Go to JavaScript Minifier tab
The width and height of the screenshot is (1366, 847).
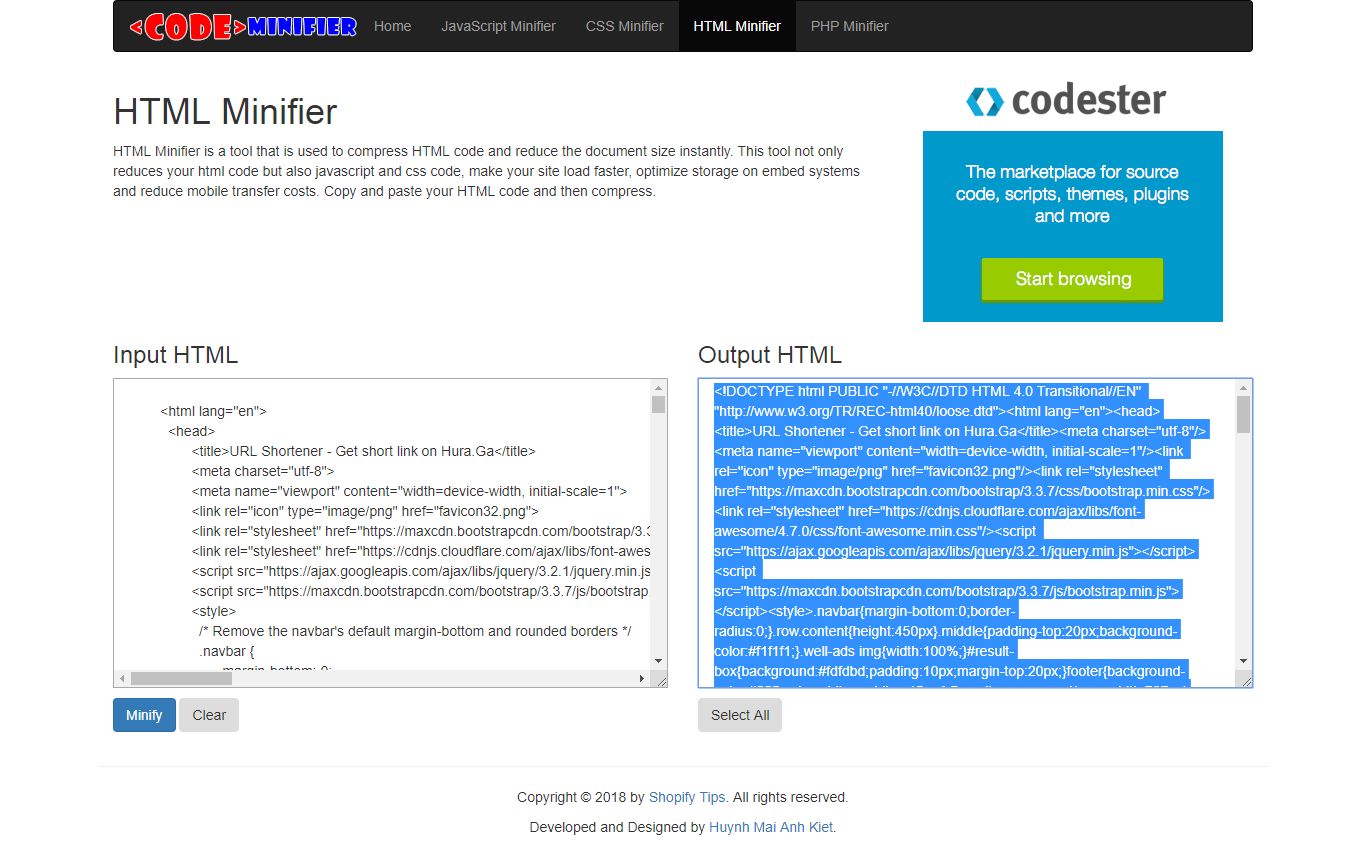click(x=498, y=26)
